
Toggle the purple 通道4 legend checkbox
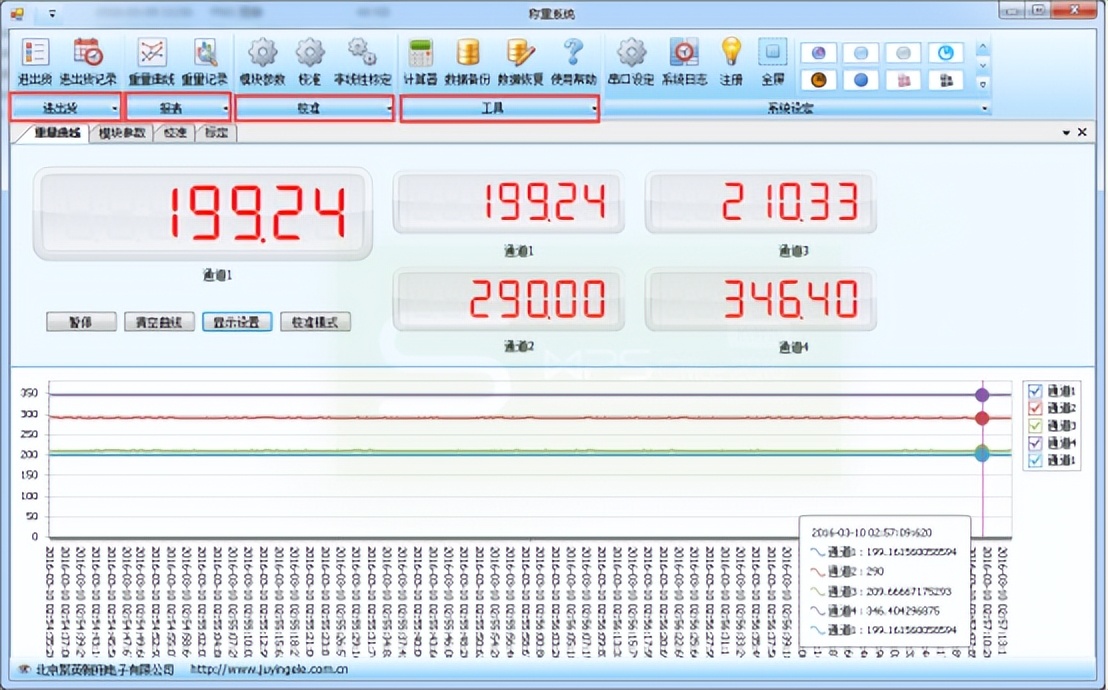[x=1035, y=442]
